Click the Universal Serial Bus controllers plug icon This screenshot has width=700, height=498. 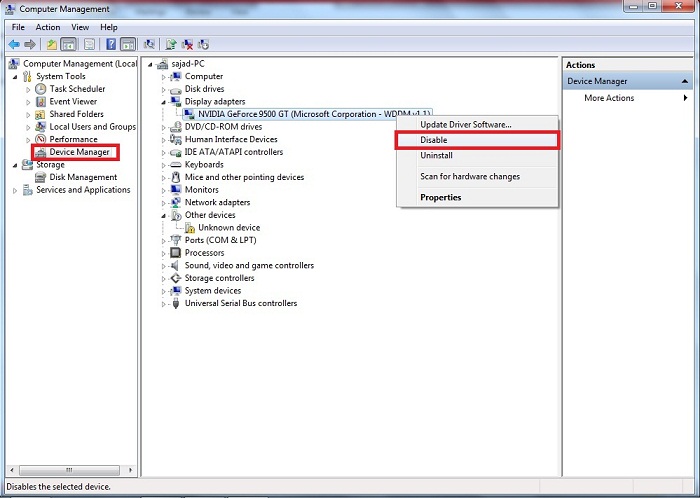click(x=176, y=303)
